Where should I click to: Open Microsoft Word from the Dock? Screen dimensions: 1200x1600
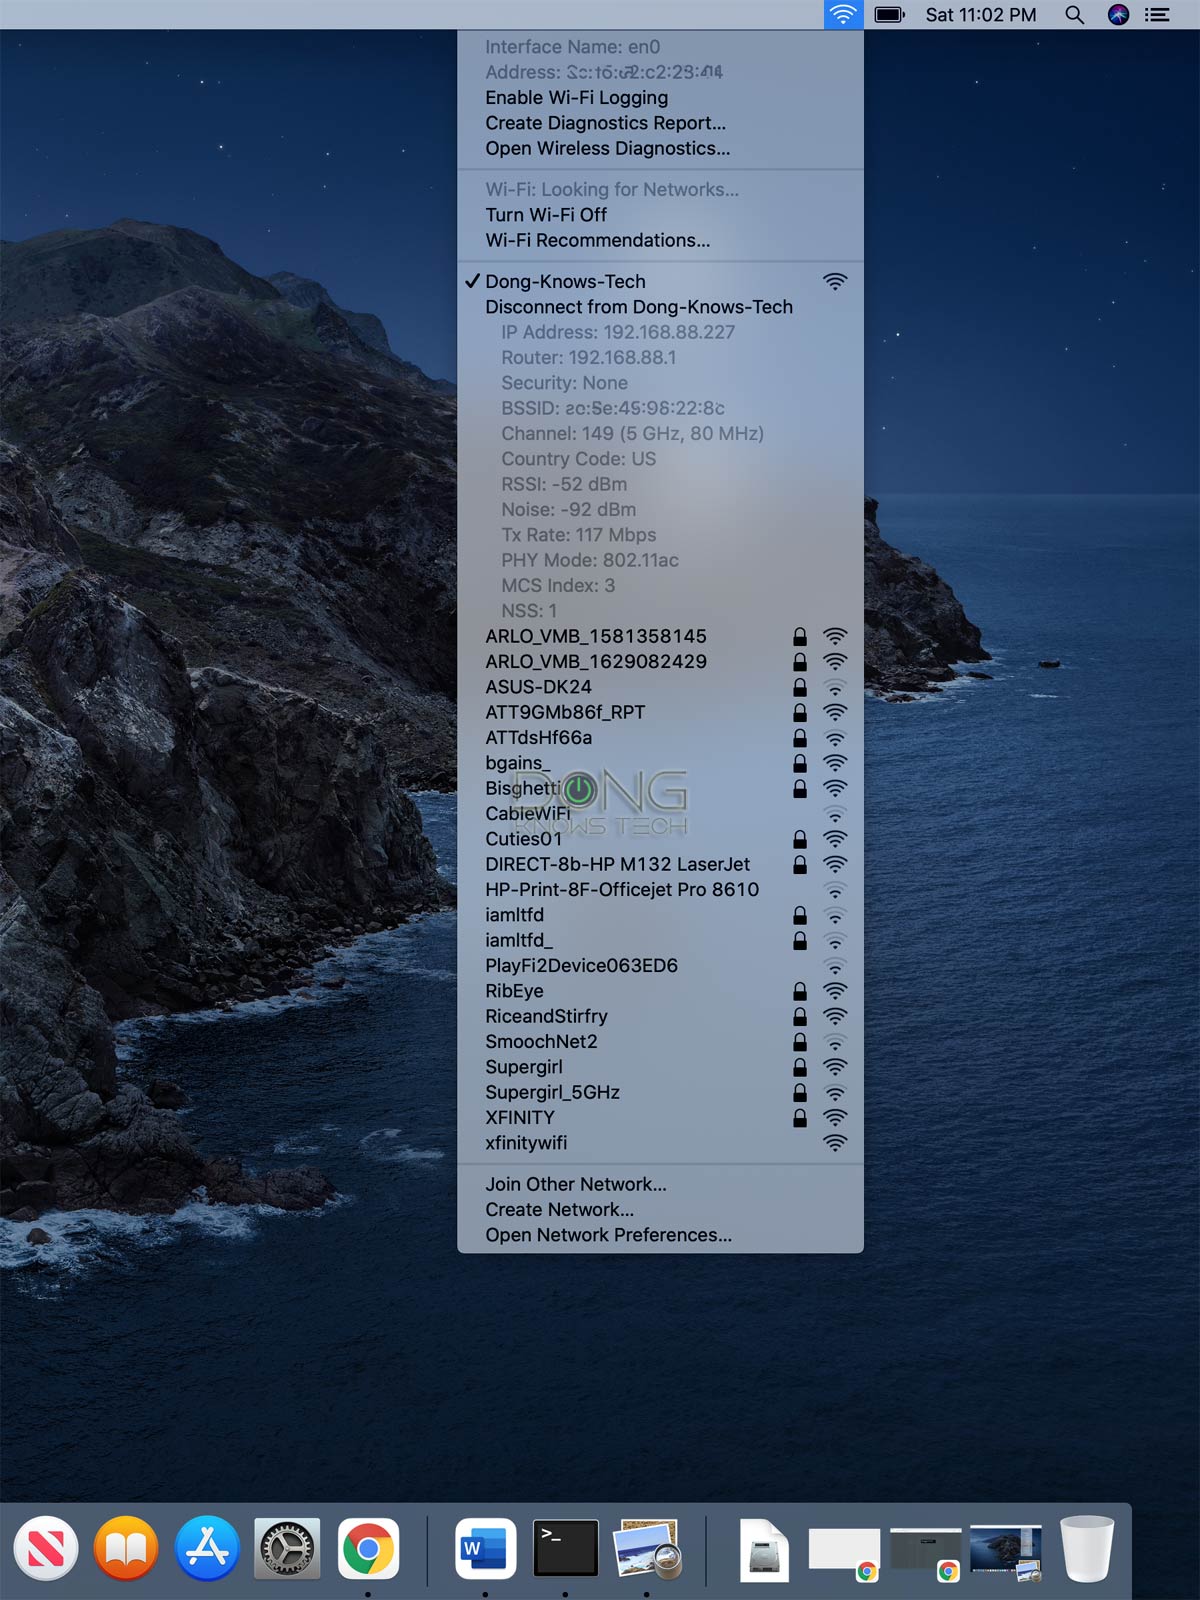[x=485, y=1549]
